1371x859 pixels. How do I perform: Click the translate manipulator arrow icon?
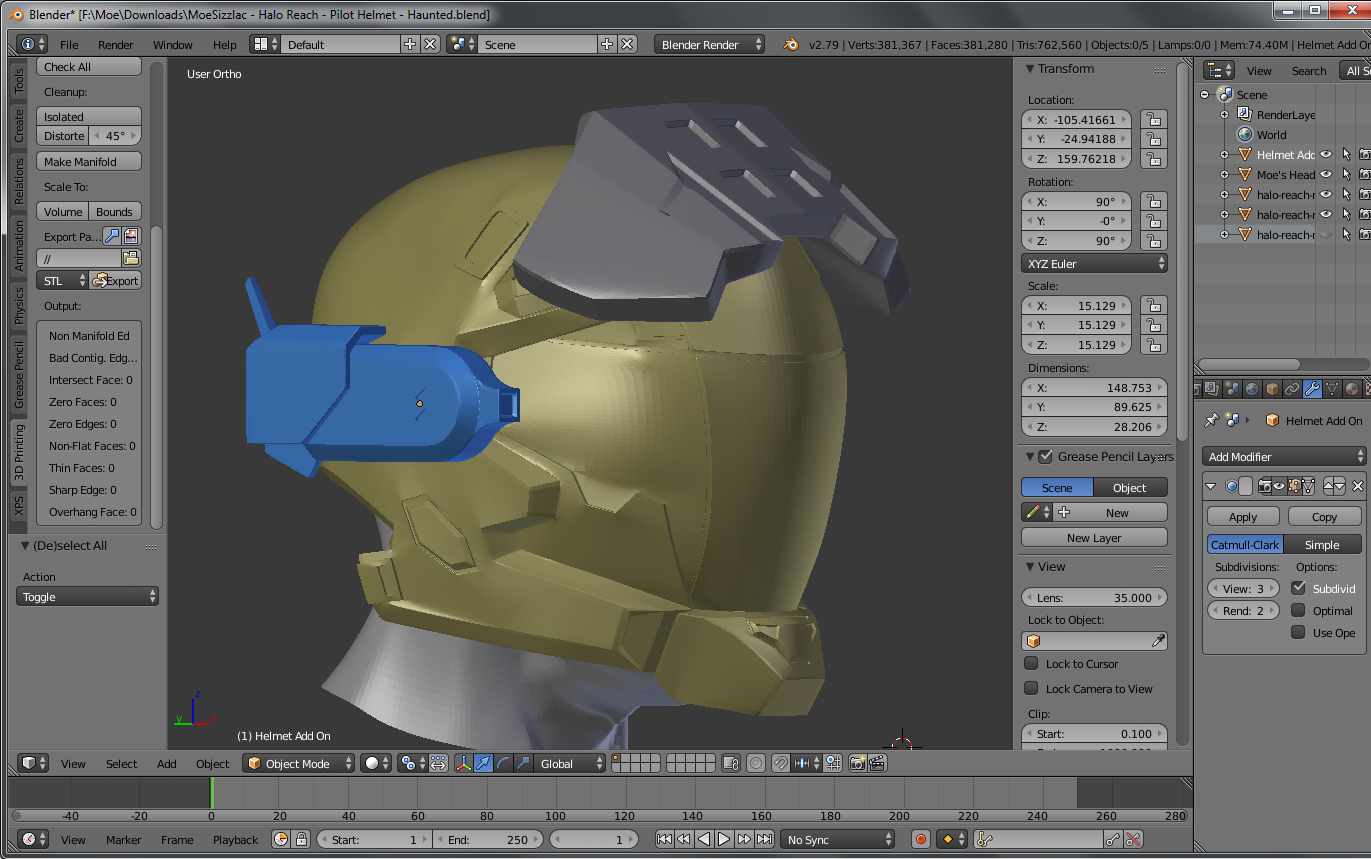tap(483, 763)
